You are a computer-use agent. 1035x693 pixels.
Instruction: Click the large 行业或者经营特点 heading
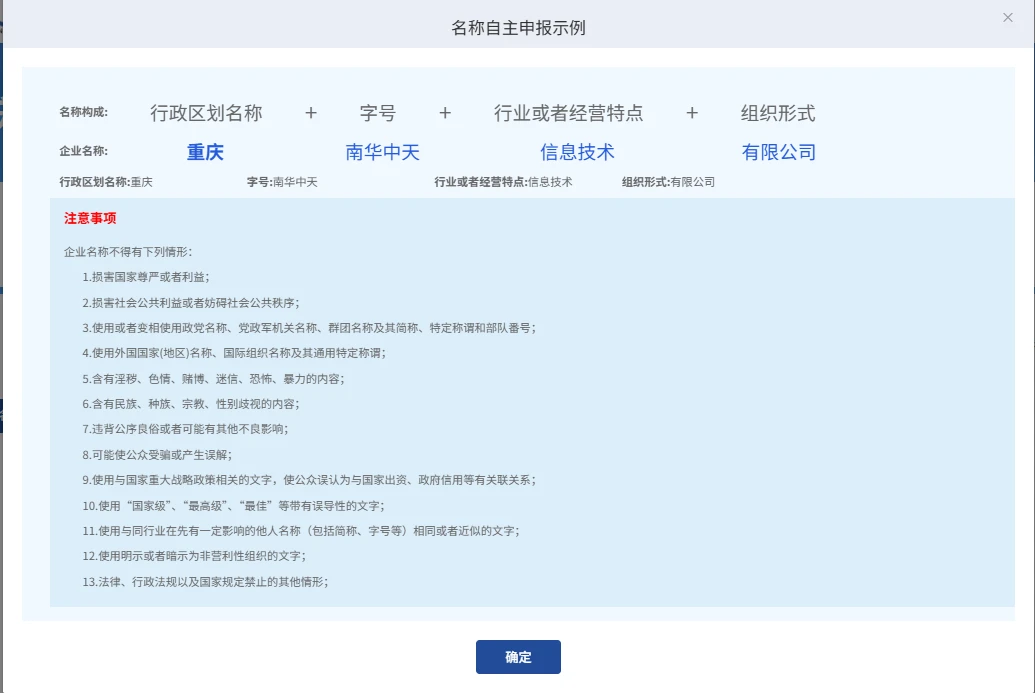pyautogui.click(x=568, y=113)
